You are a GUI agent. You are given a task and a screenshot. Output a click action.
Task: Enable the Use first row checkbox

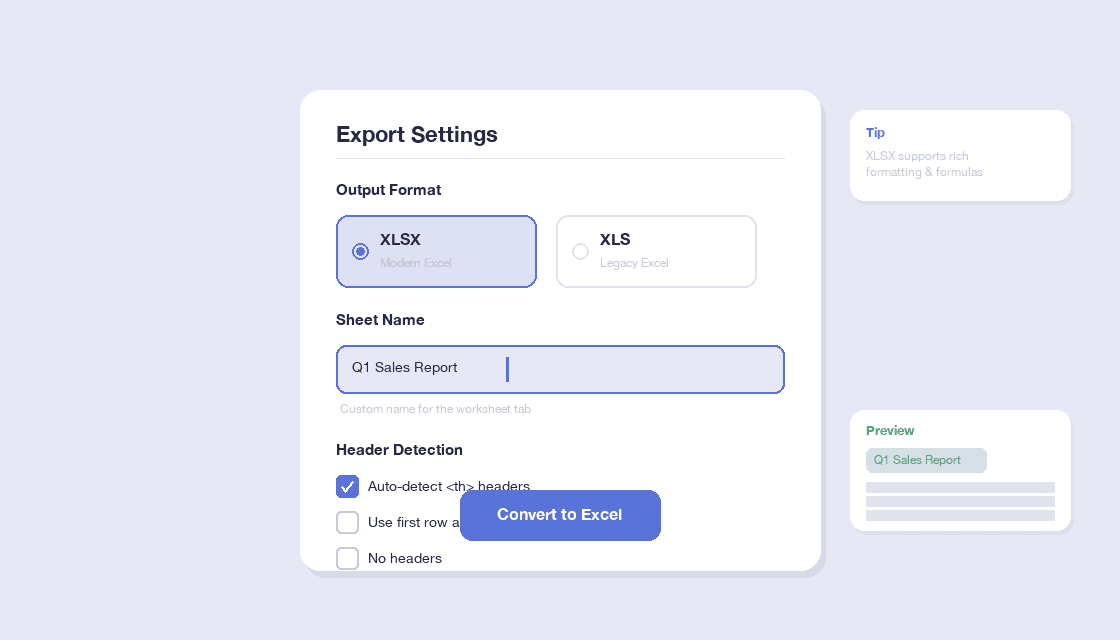(x=347, y=523)
